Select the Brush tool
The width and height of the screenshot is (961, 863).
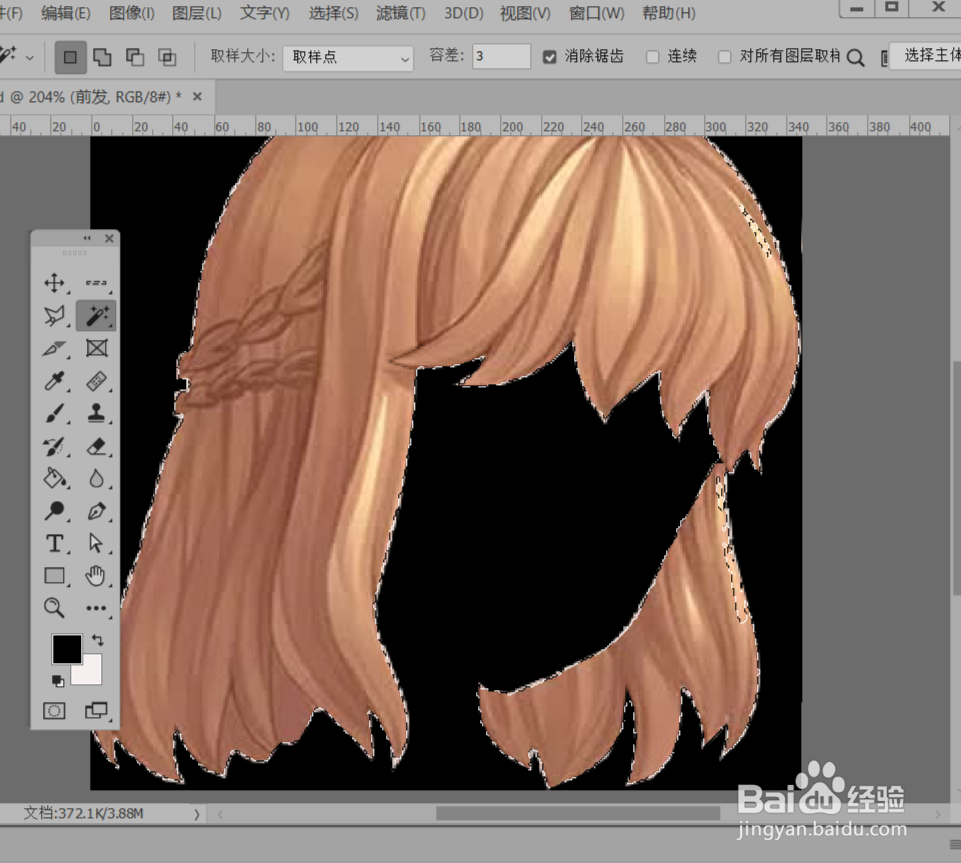click(x=55, y=413)
